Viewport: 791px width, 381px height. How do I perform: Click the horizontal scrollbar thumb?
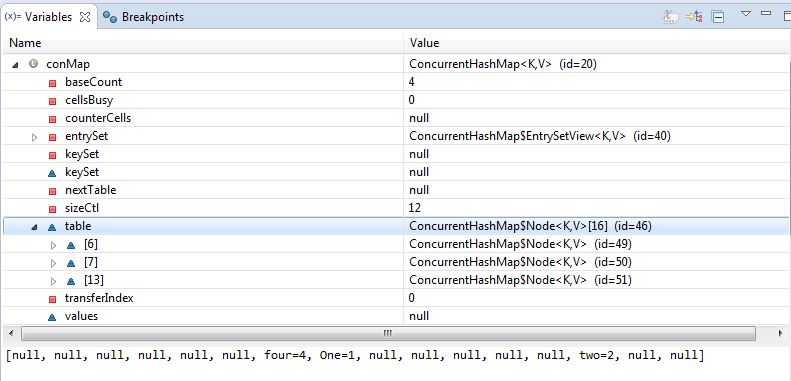point(388,333)
